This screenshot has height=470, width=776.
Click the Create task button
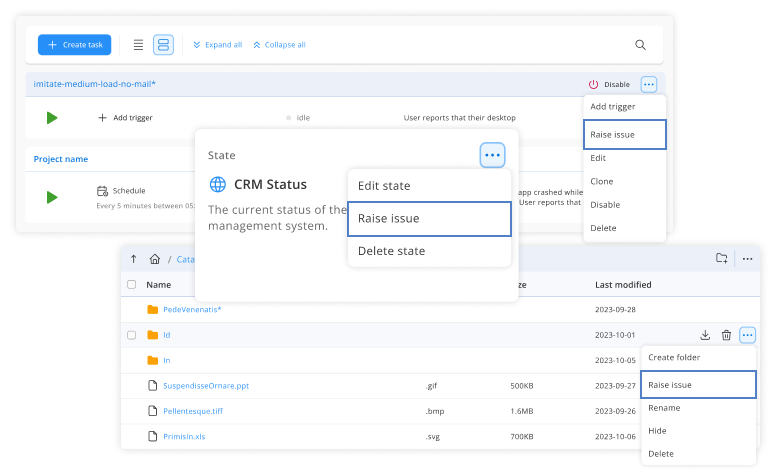[74, 45]
